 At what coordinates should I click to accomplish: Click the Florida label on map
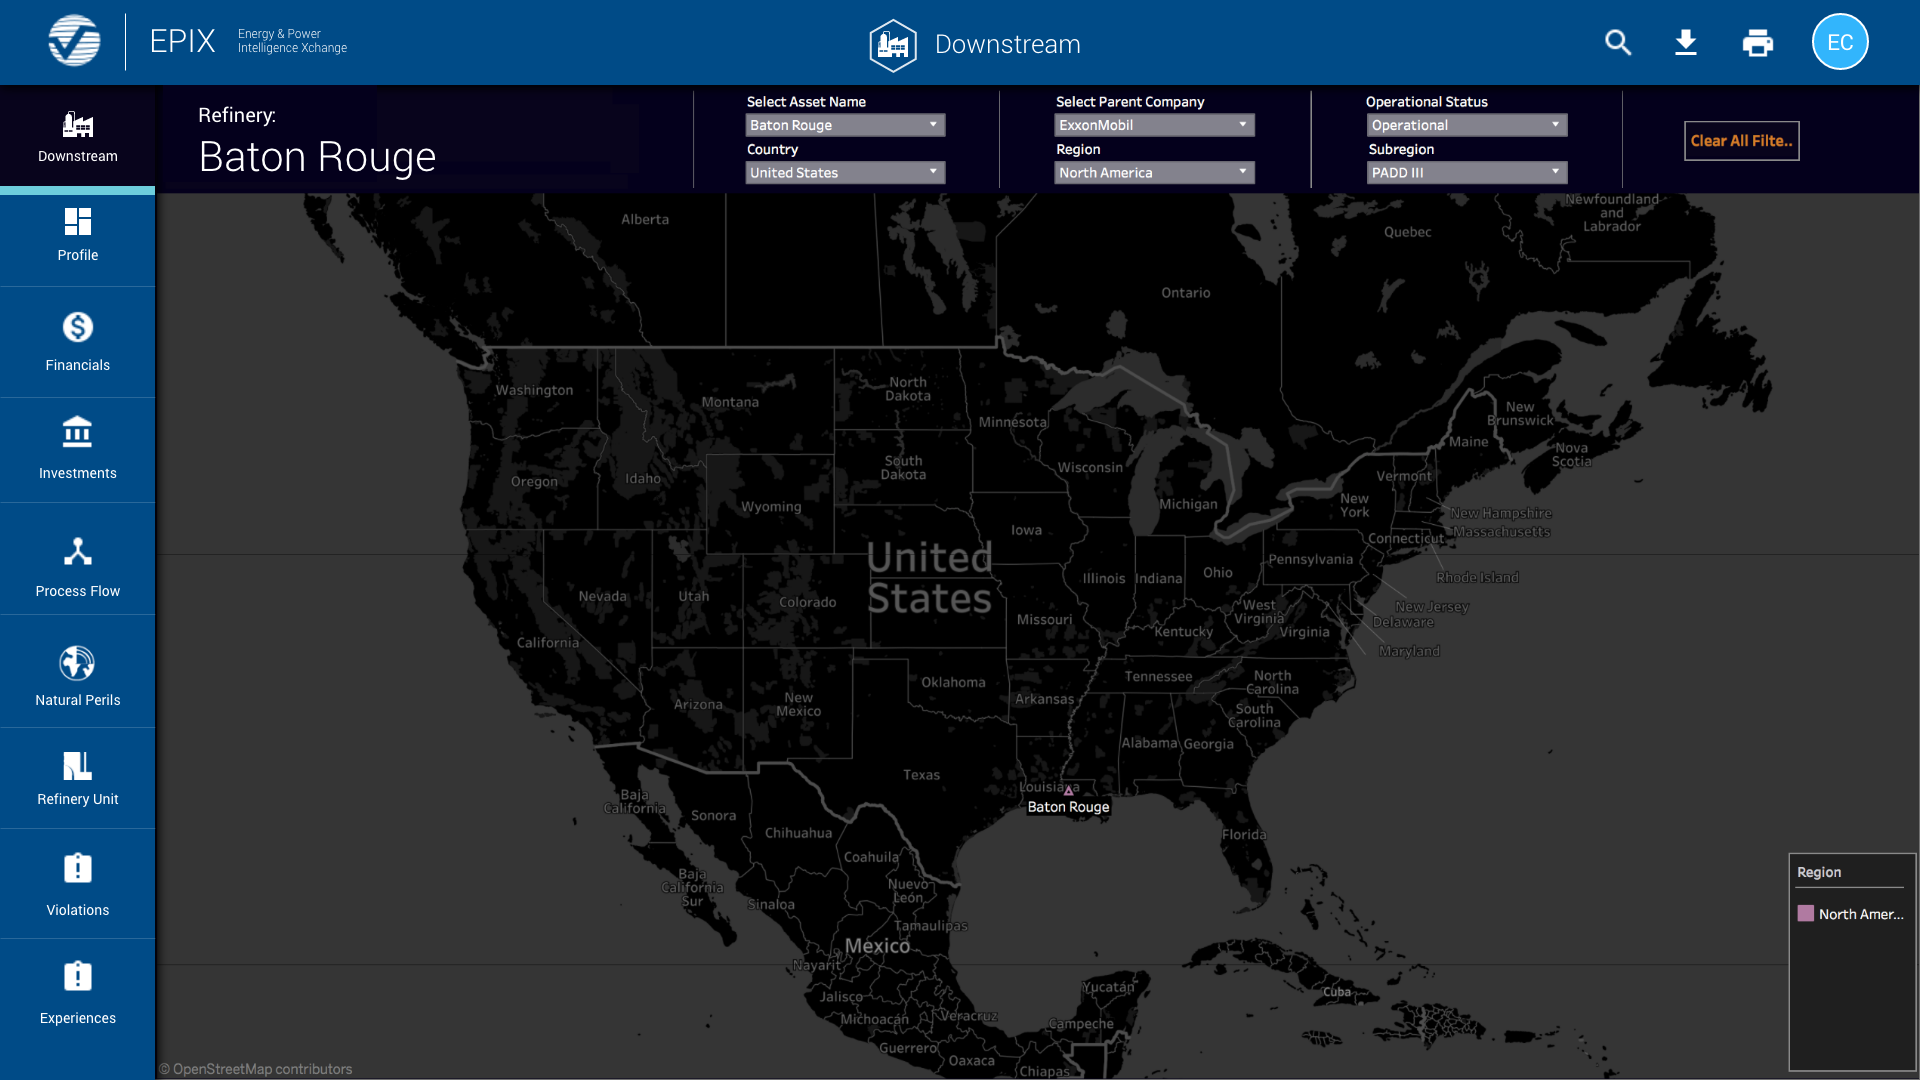pyautogui.click(x=1244, y=834)
